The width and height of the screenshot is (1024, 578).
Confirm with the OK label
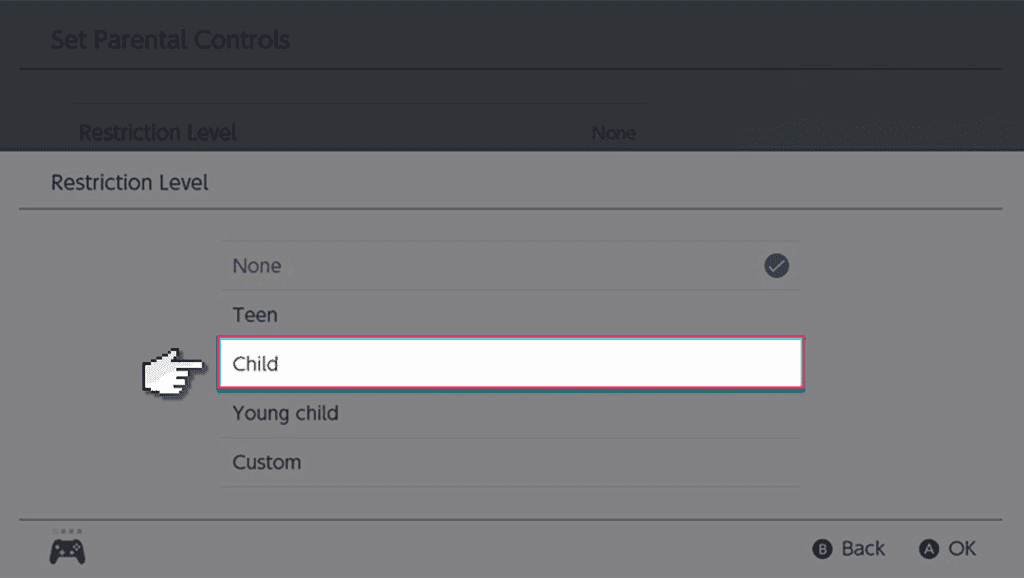(962, 549)
